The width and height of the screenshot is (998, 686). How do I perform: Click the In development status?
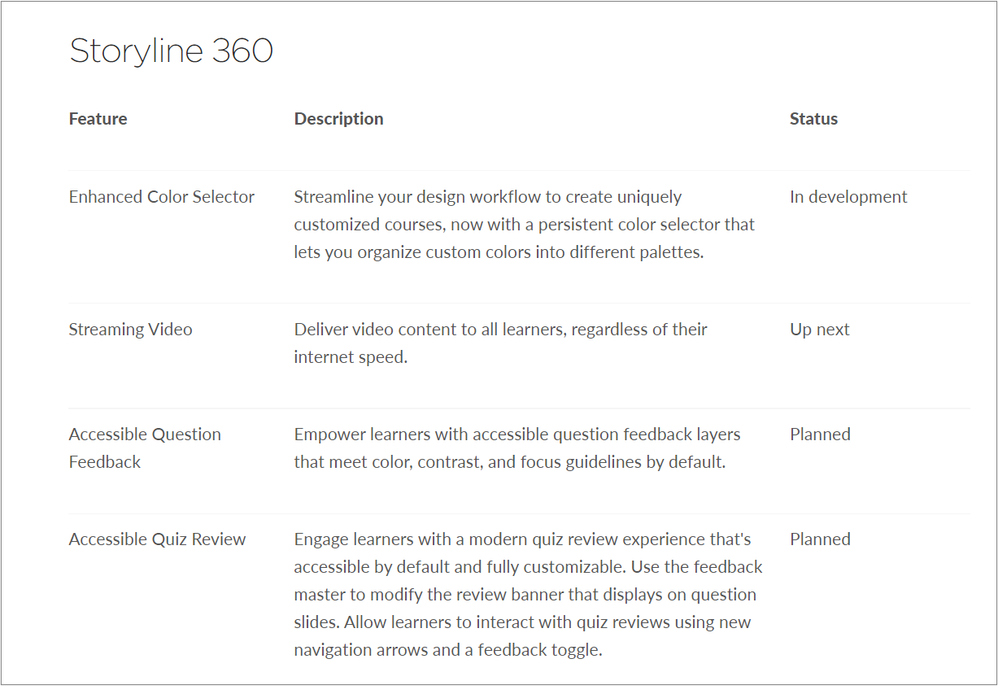coord(848,197)
